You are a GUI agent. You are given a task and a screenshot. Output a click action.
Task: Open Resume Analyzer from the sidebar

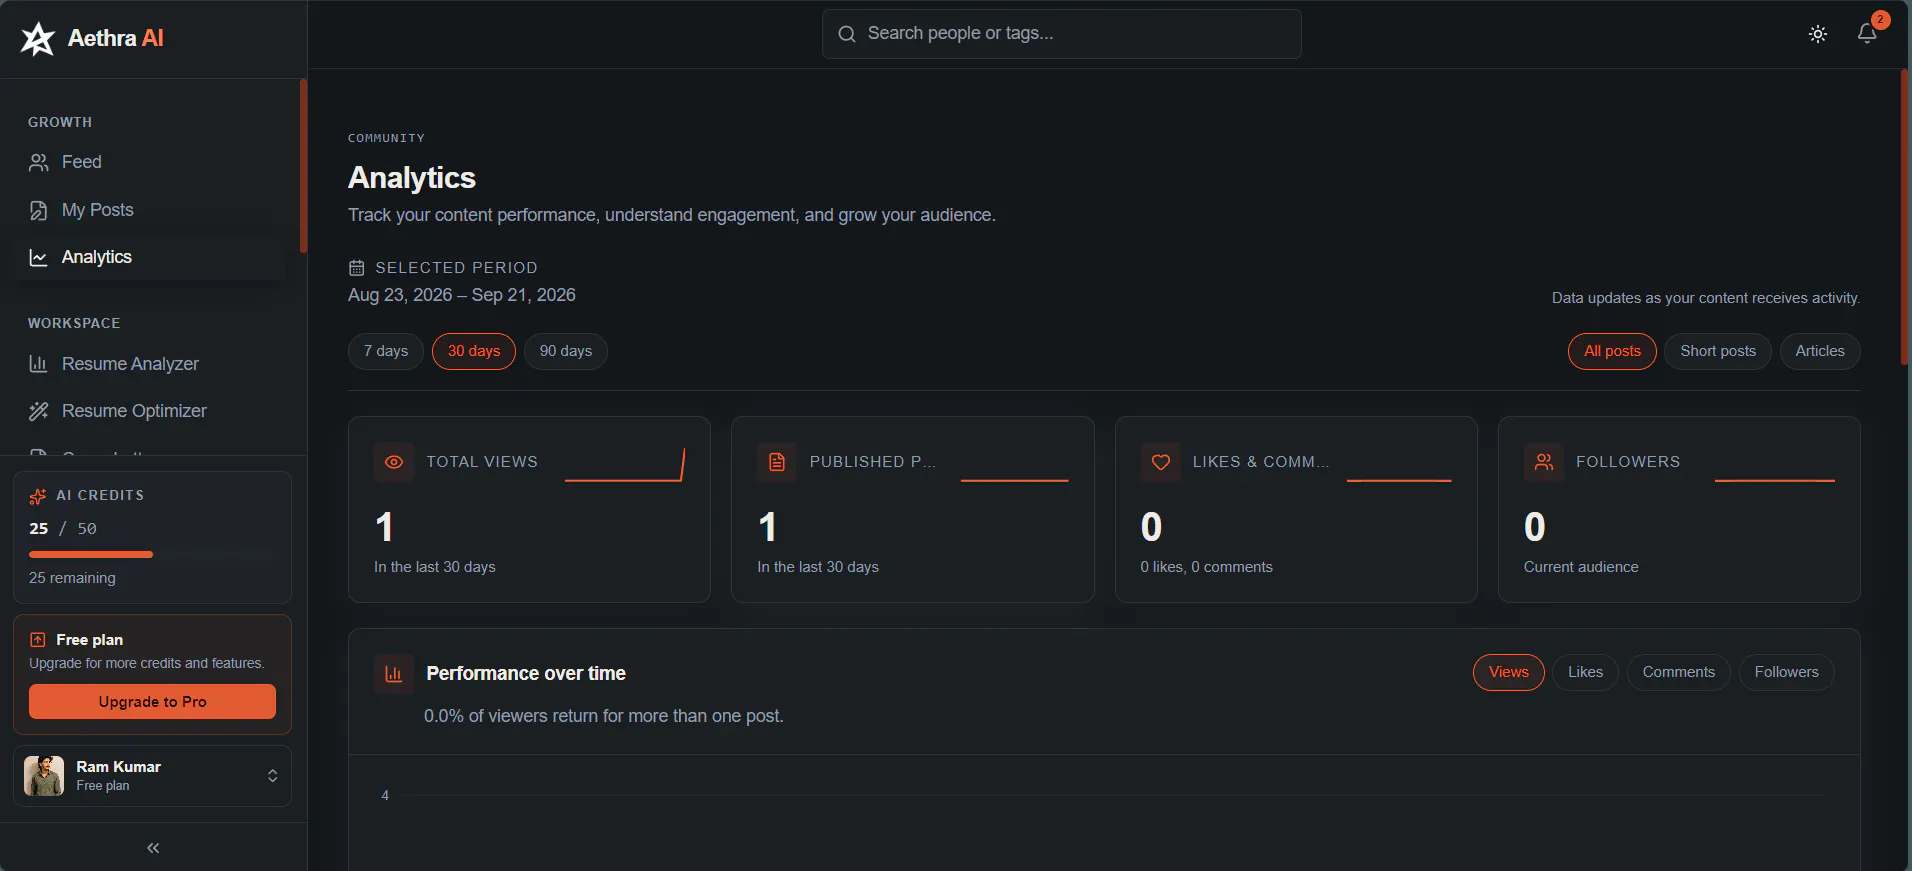[x=150, y=364]
